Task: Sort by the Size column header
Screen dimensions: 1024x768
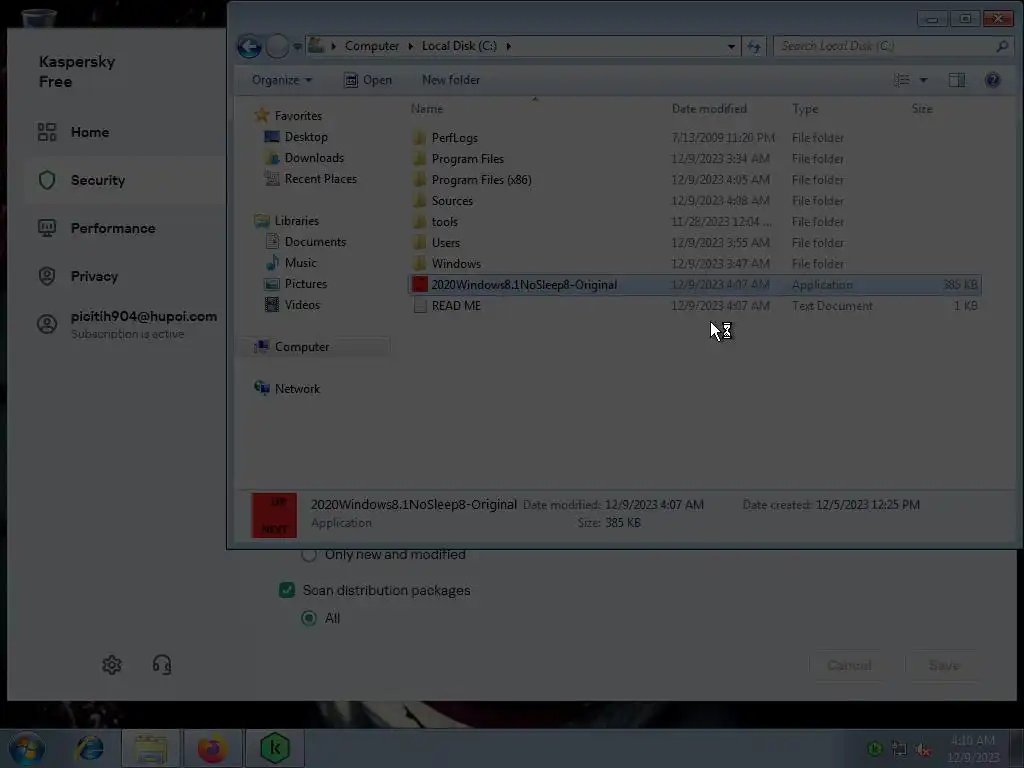Action: pyautogui.click(x=921, y=109)
